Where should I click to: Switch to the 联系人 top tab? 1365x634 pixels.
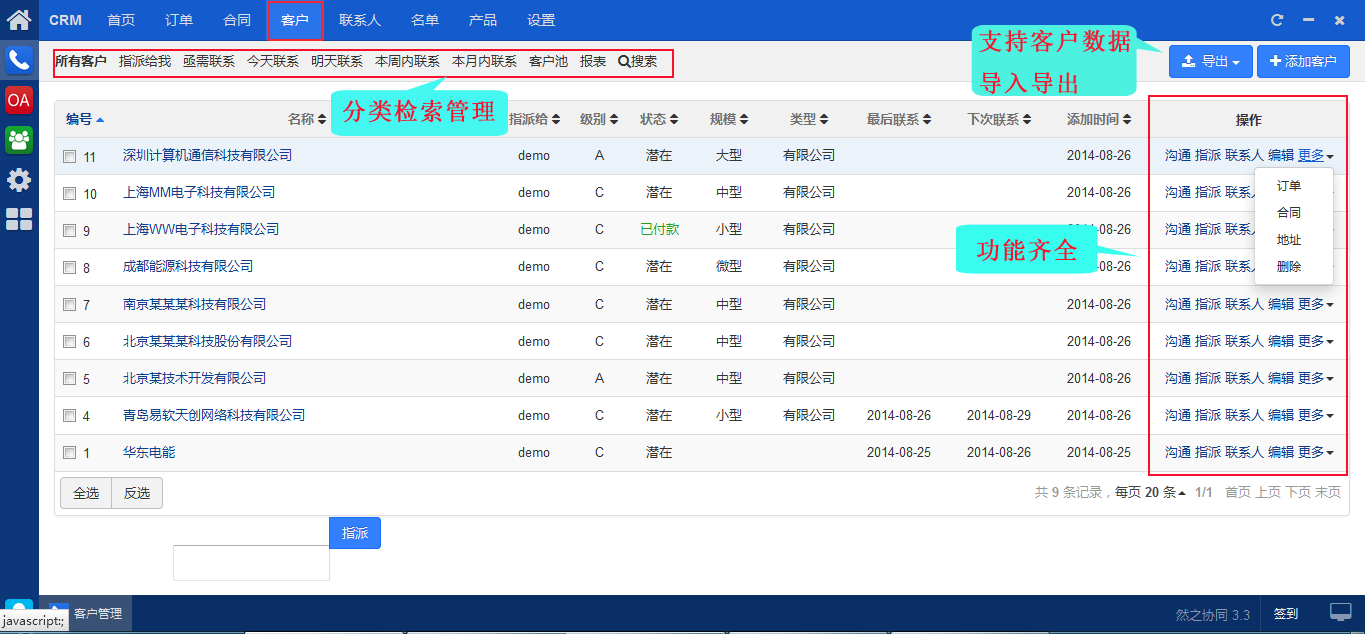tap(360, 20)
